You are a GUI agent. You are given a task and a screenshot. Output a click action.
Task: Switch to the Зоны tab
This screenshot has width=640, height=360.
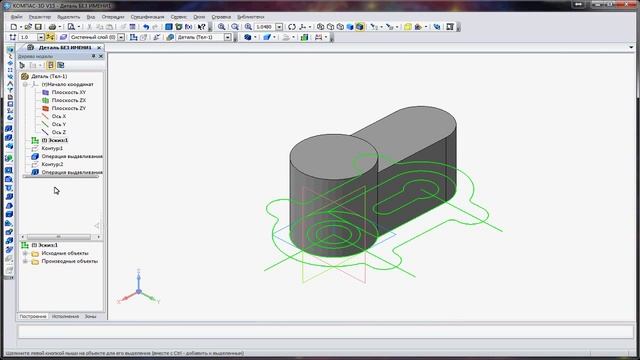click(x=90, y=316)
